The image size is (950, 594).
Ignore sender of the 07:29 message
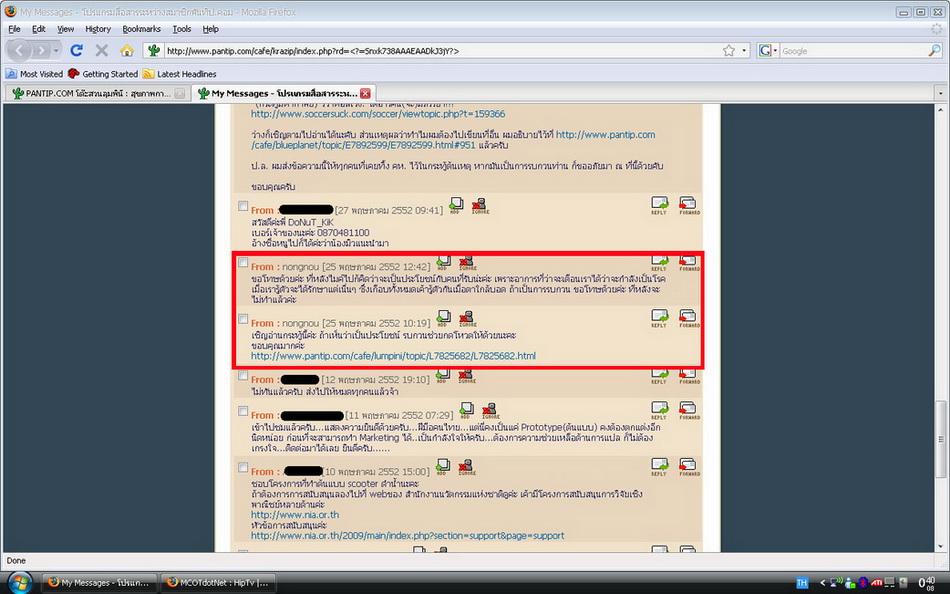(490, 410)
